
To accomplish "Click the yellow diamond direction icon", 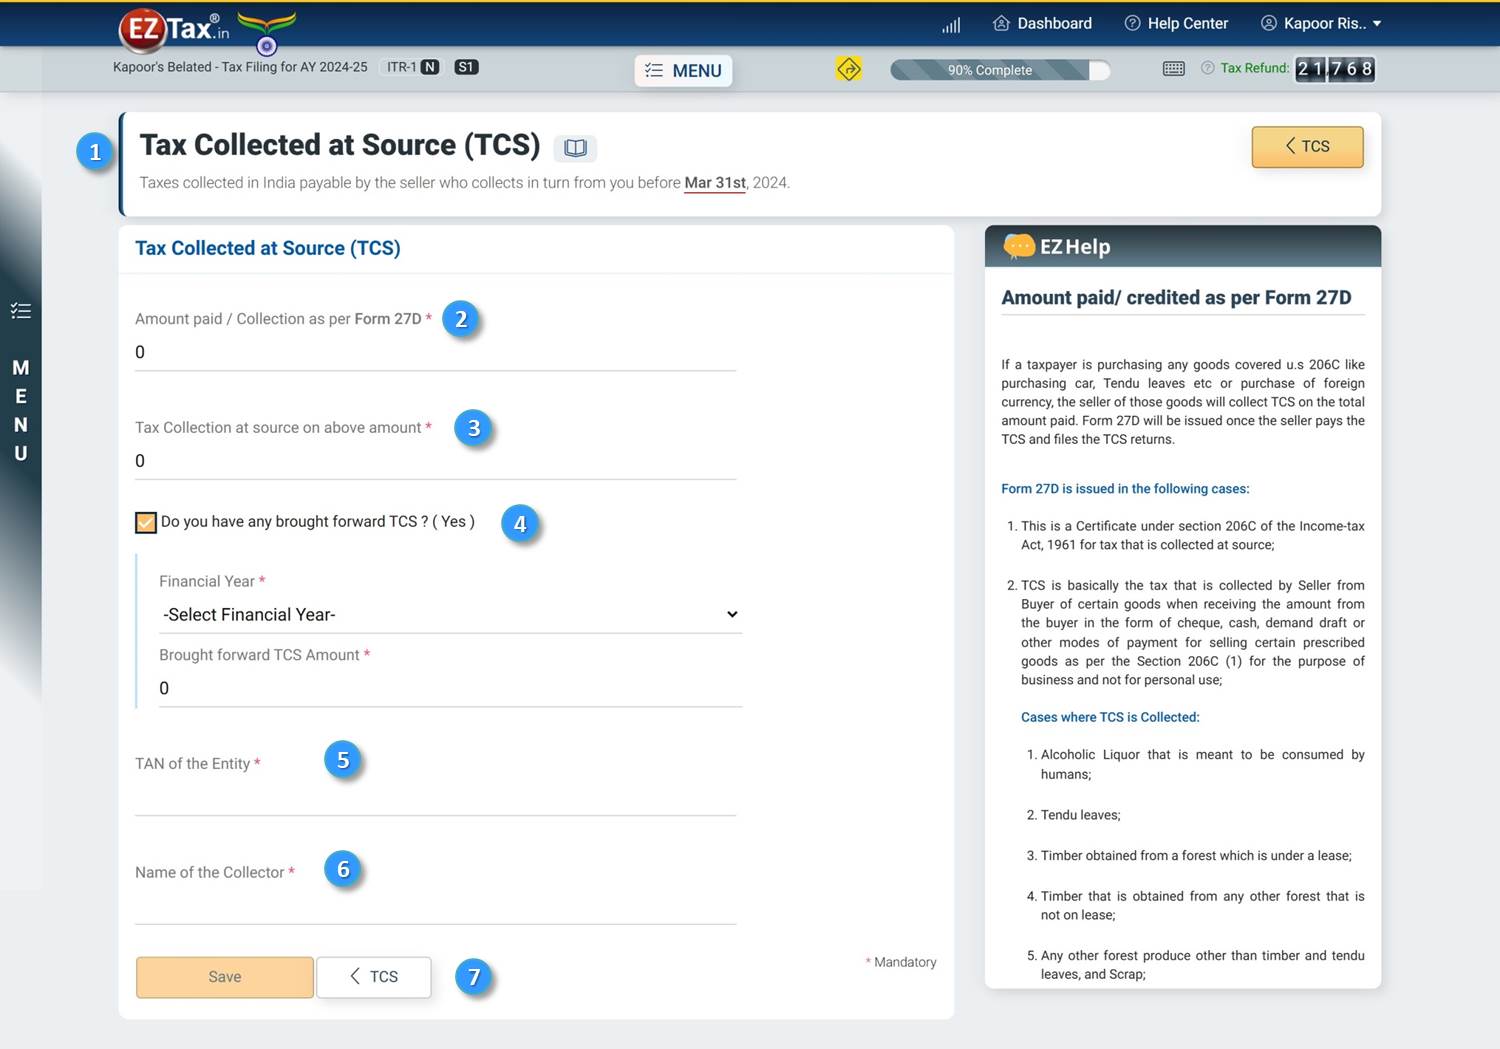I will pyautogui.click(x=848, y=69).
